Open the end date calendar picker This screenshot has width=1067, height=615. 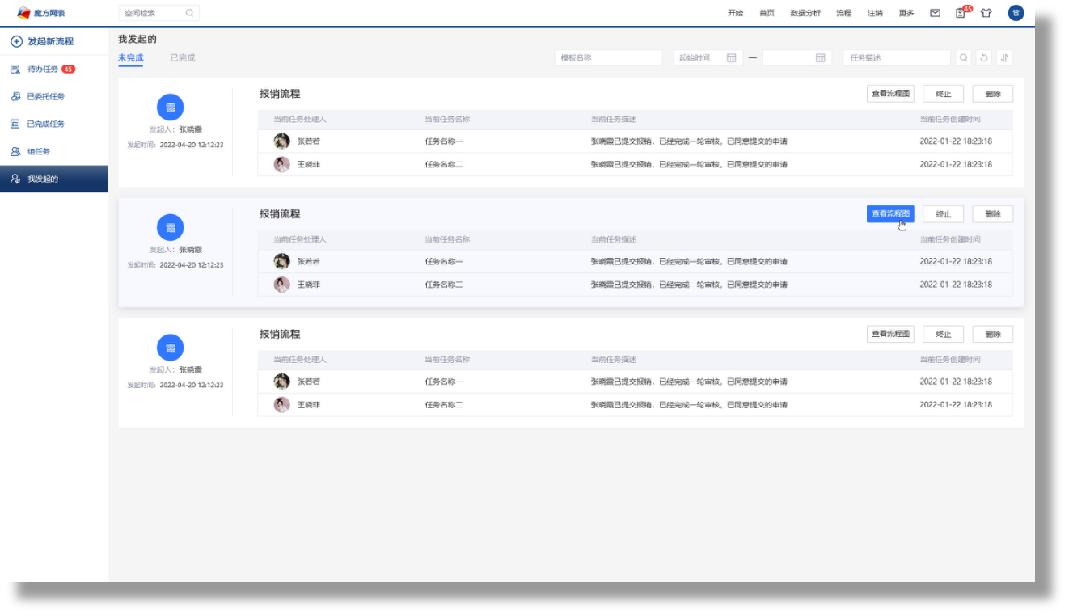point(820,58)
